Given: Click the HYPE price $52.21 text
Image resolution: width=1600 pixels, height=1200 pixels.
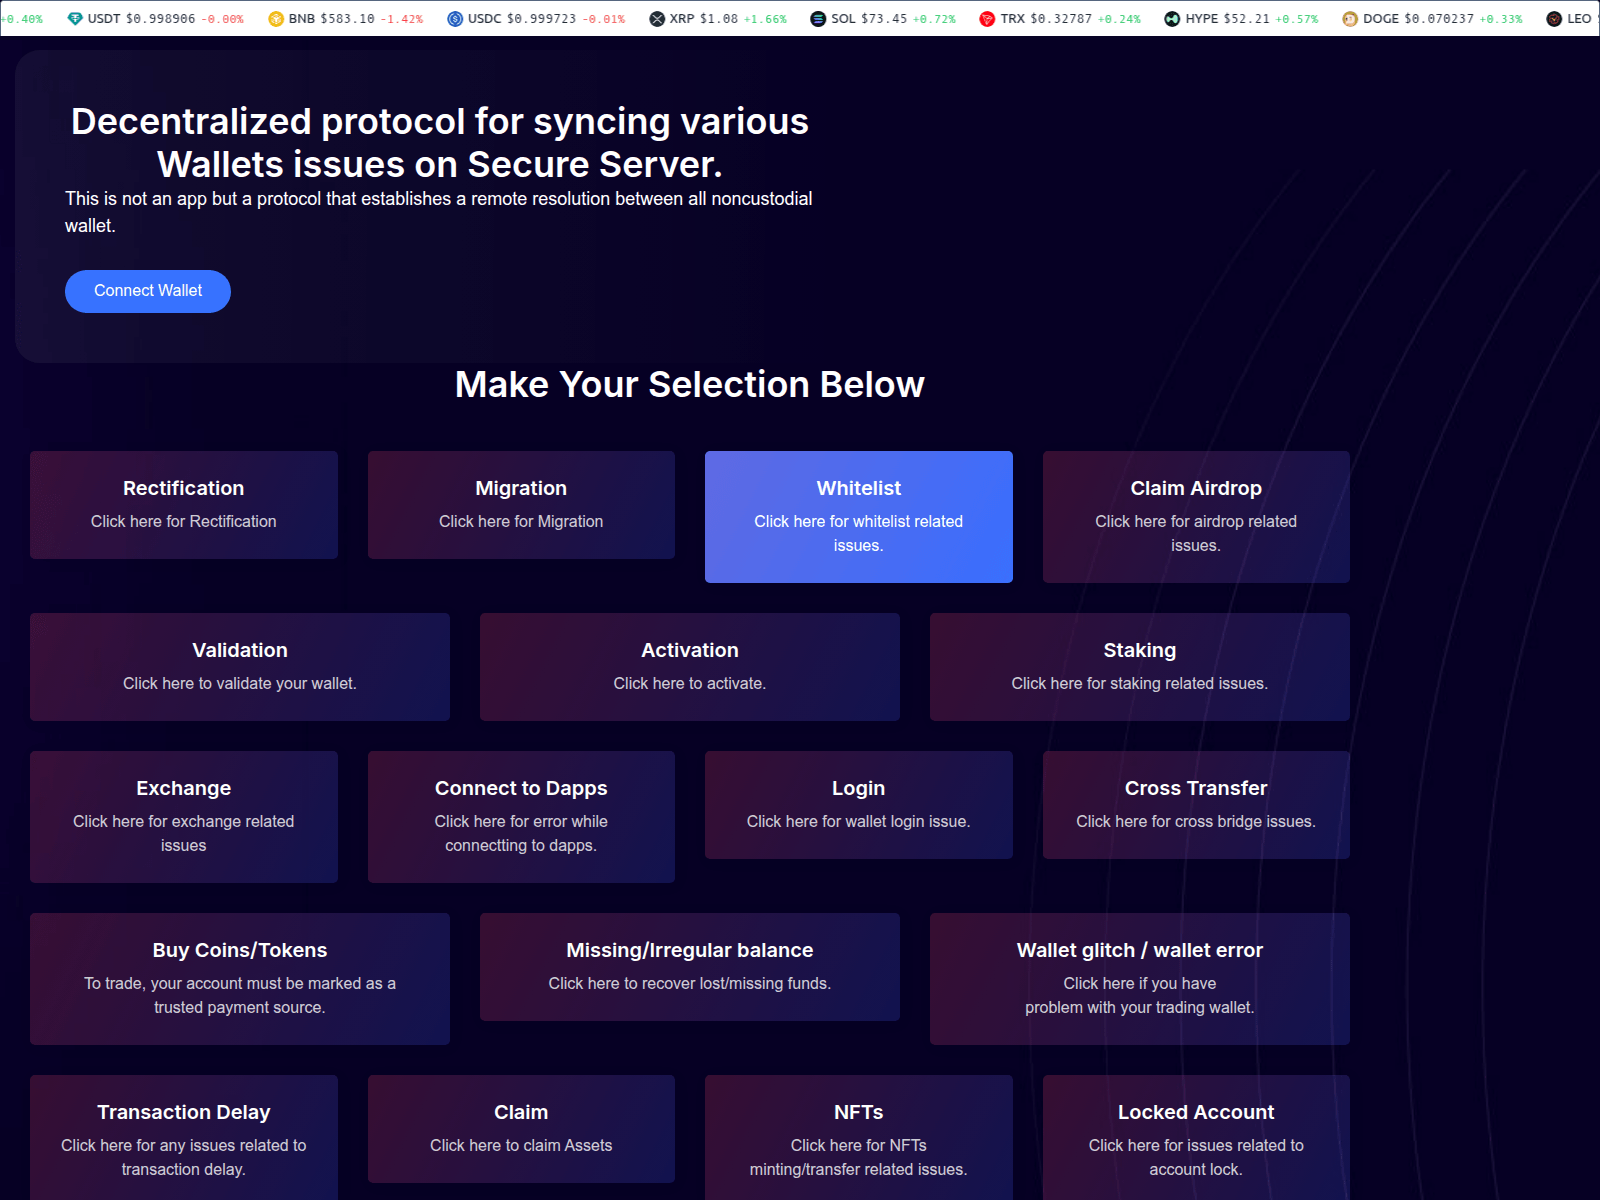Looking at the screenshot, I should [x=1247, y=19].
